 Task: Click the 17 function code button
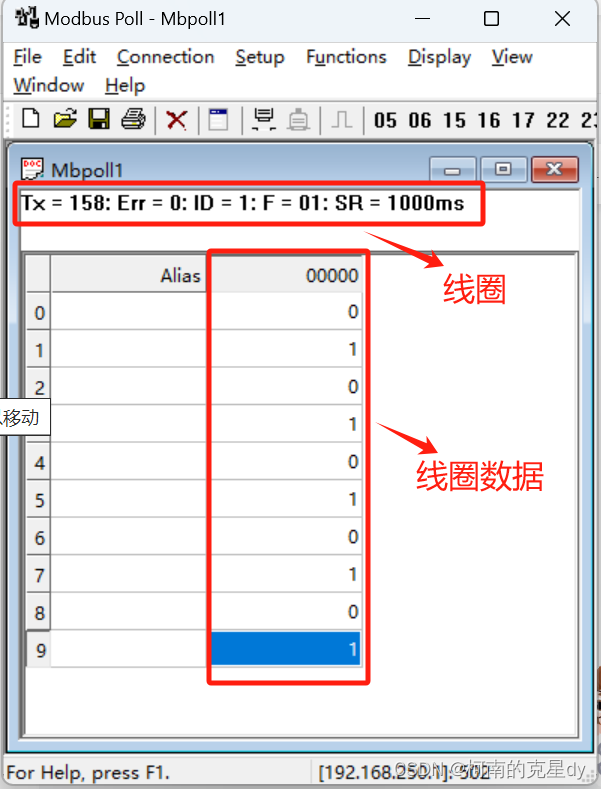pyautogui.click(x=523, y=120)
